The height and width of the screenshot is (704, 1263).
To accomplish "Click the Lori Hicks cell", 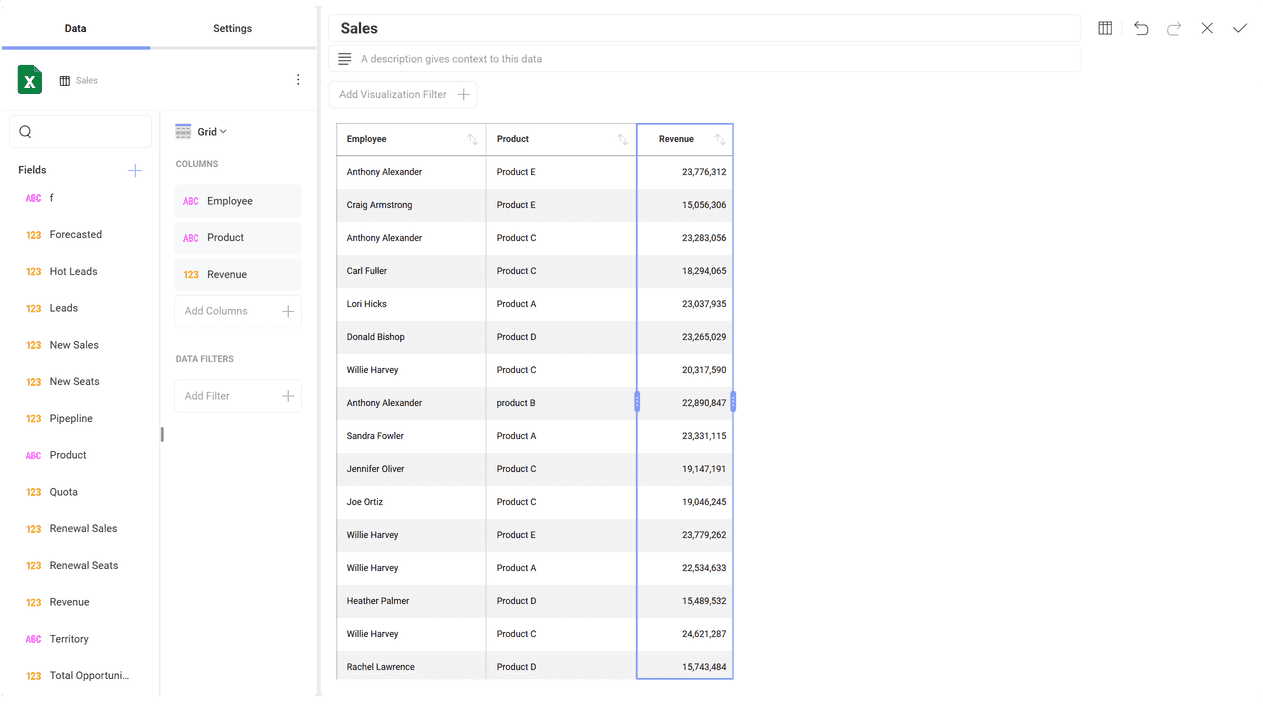I will 411,304.
